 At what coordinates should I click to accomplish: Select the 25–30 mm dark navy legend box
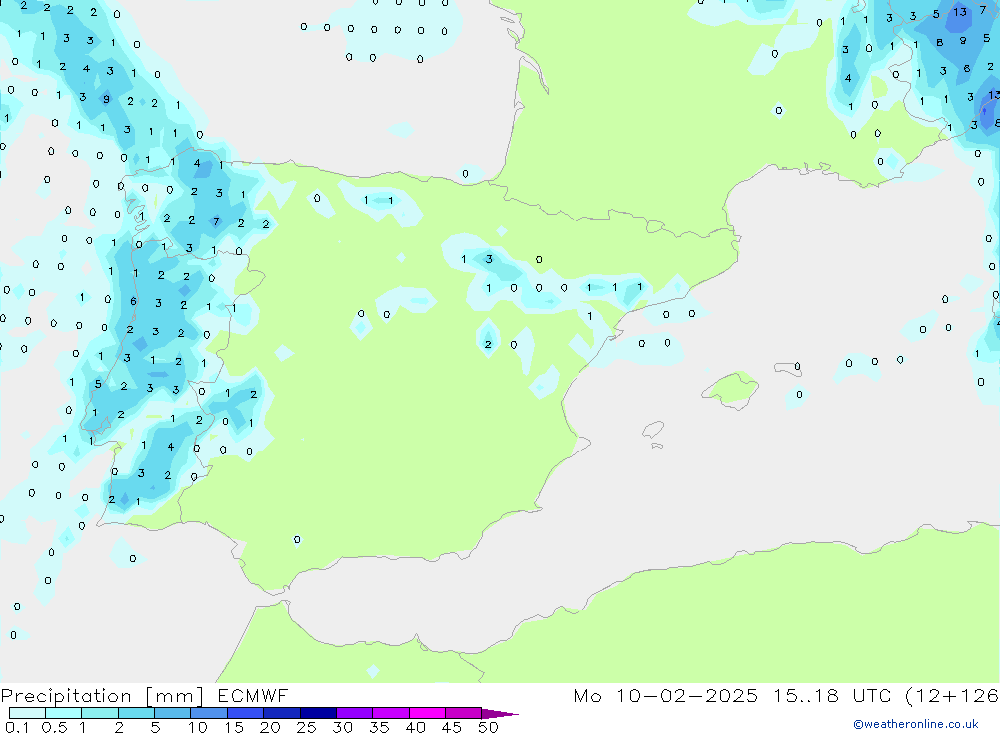318,713
